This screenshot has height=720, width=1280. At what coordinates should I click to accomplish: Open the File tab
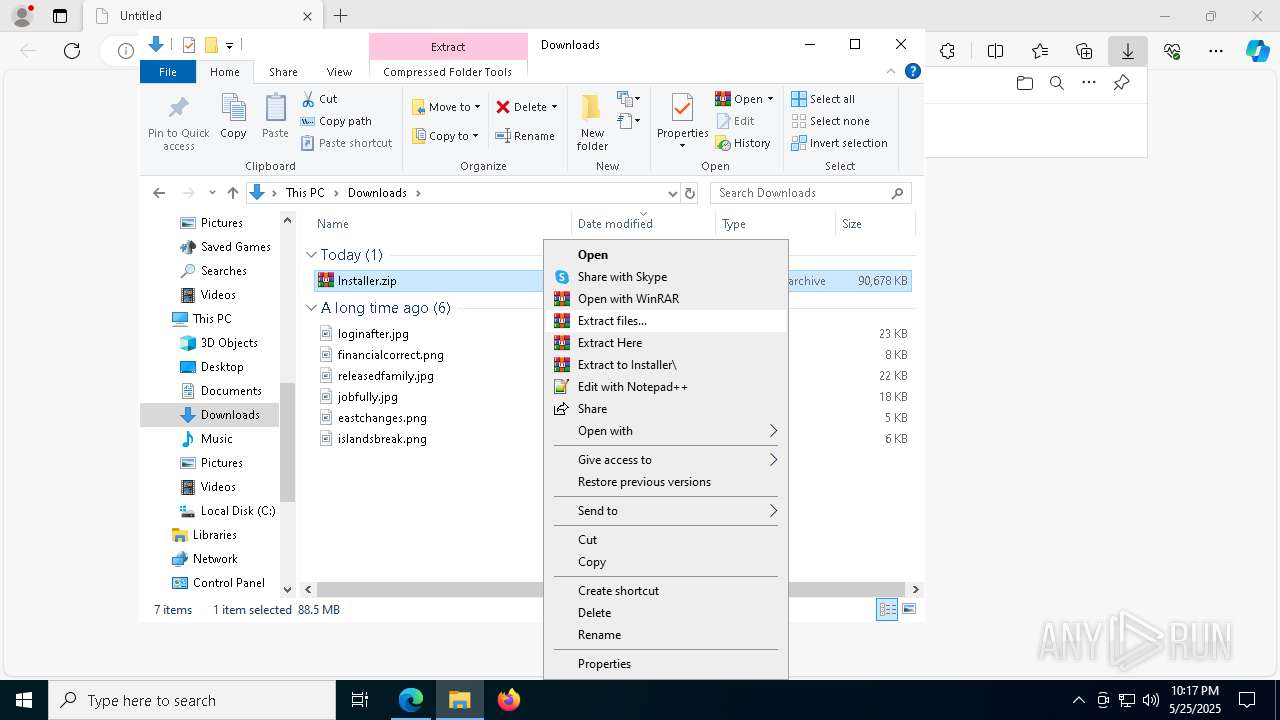pyautogui.click(x=168, y=72)
